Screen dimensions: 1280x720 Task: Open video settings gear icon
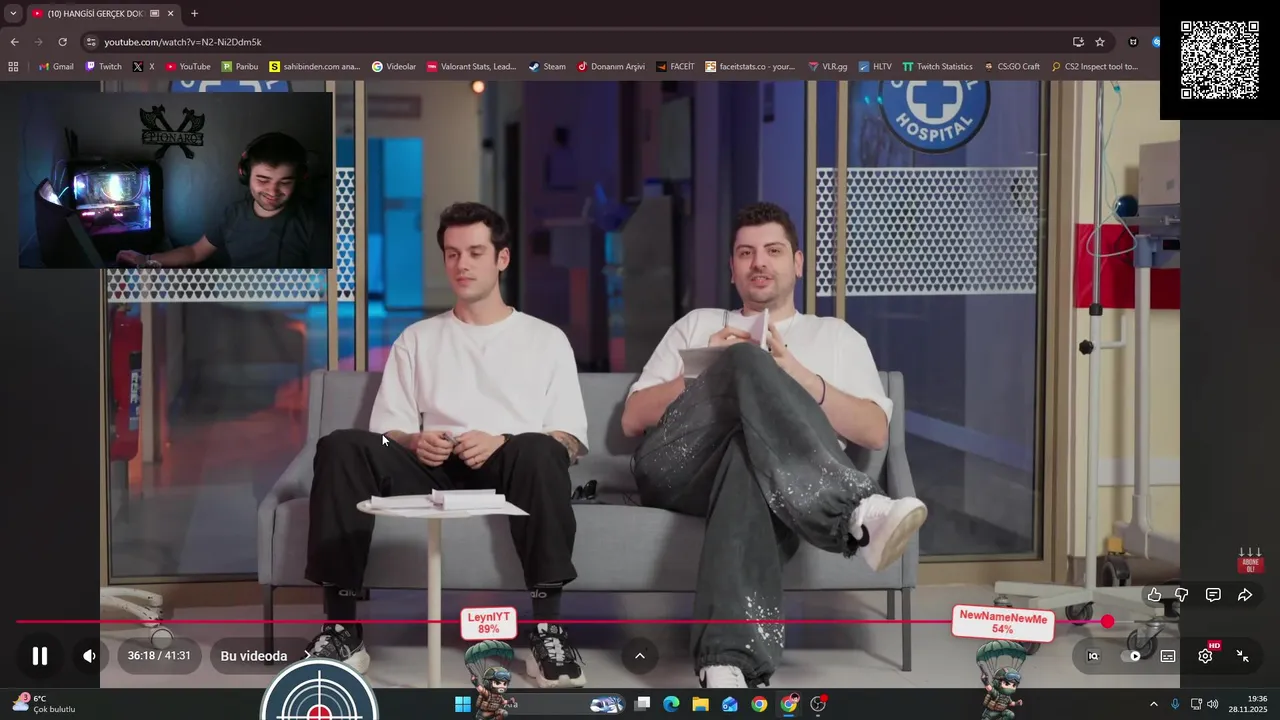(1205, 656)
